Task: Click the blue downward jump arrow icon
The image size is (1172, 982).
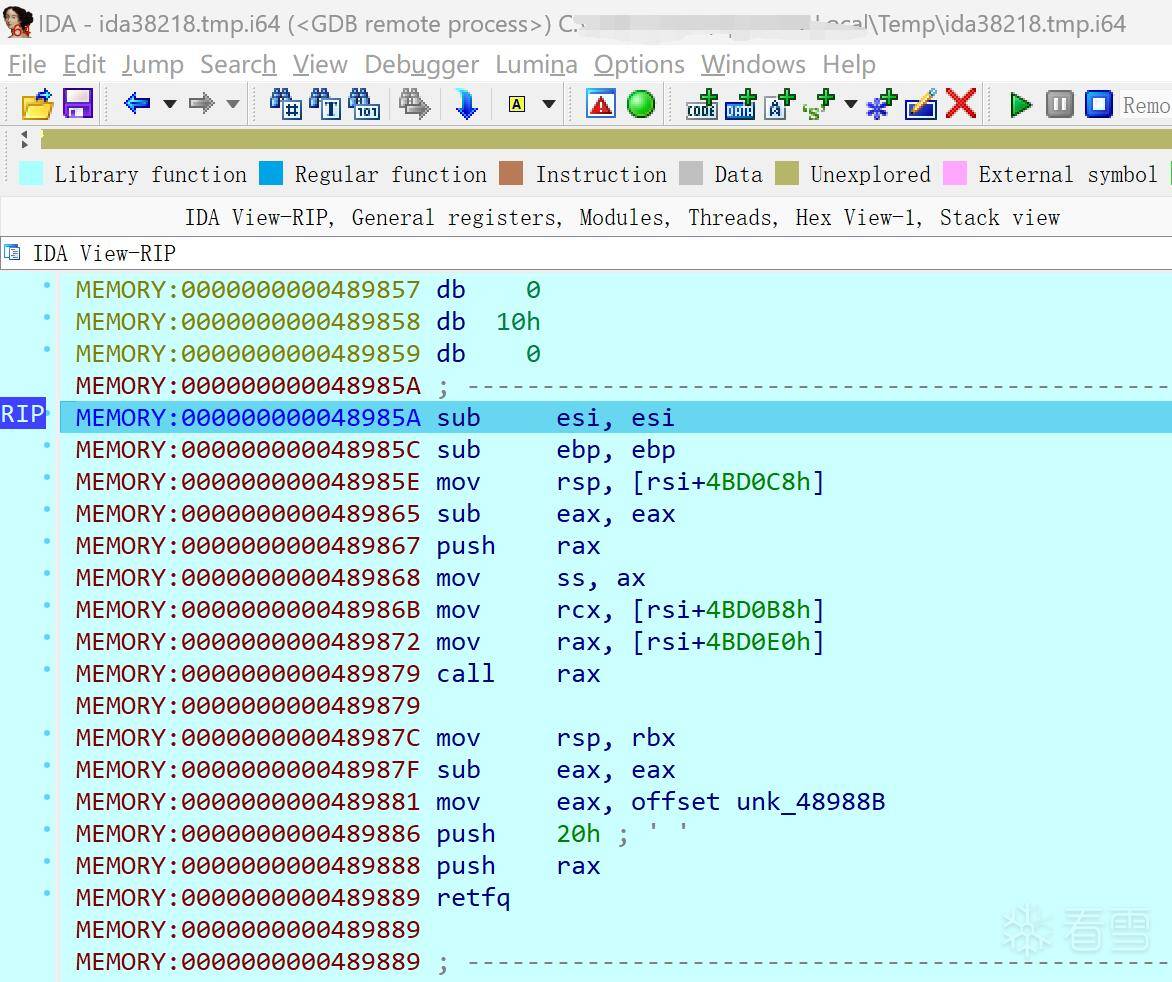Action: (466, 104)
